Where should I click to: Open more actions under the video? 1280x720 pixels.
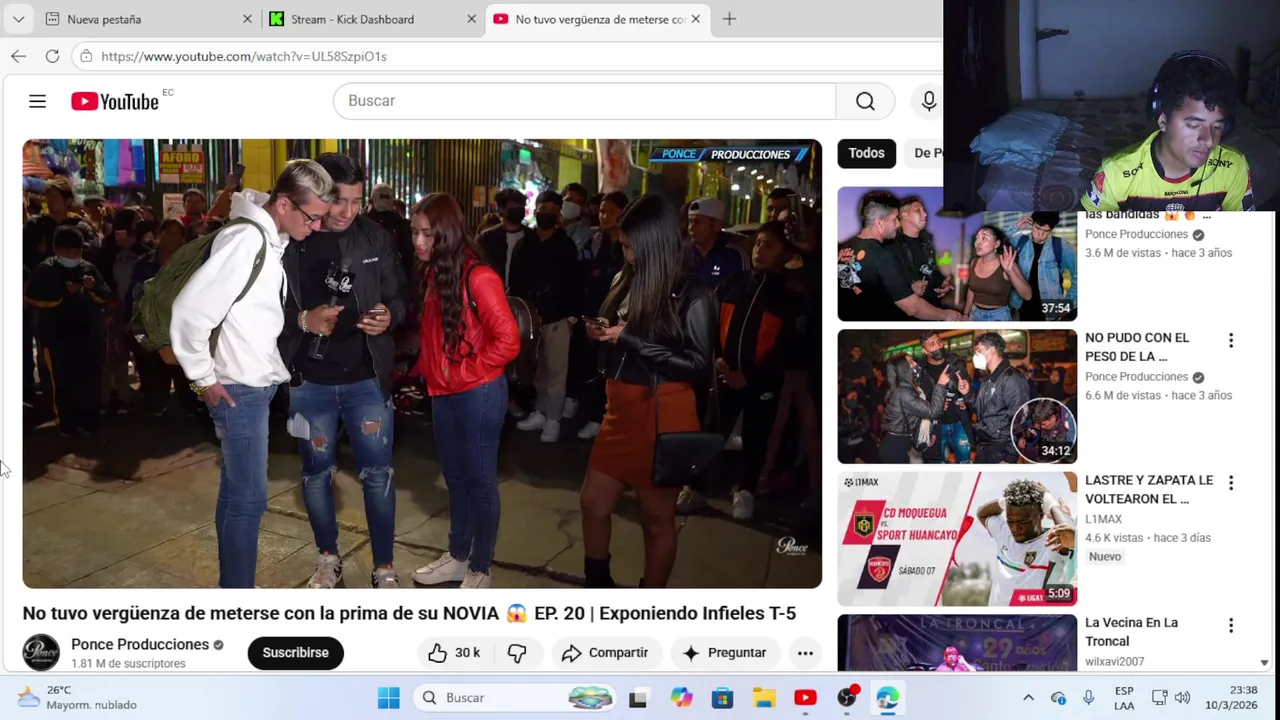click(x=805, y=653)
